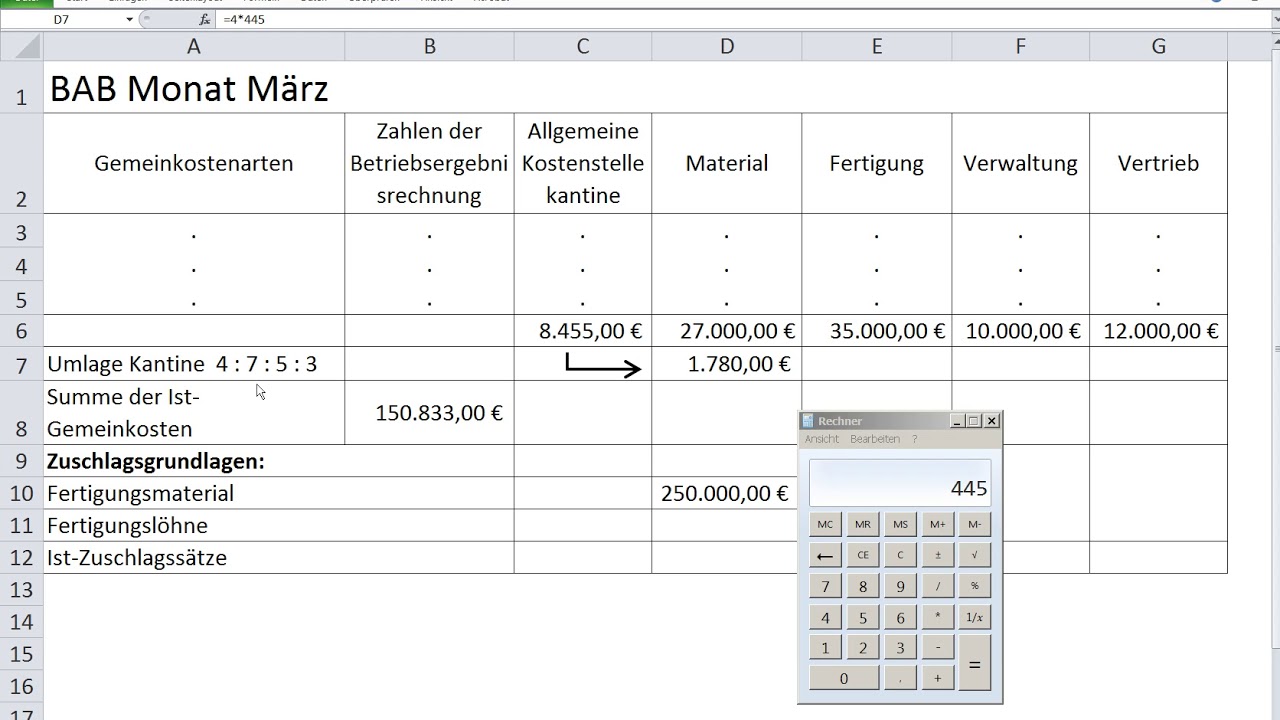Image resolution: width=1280 pixels, height=720 pixels.
Task: Click MS memory store in calculator
Action: tap(900, 524)
